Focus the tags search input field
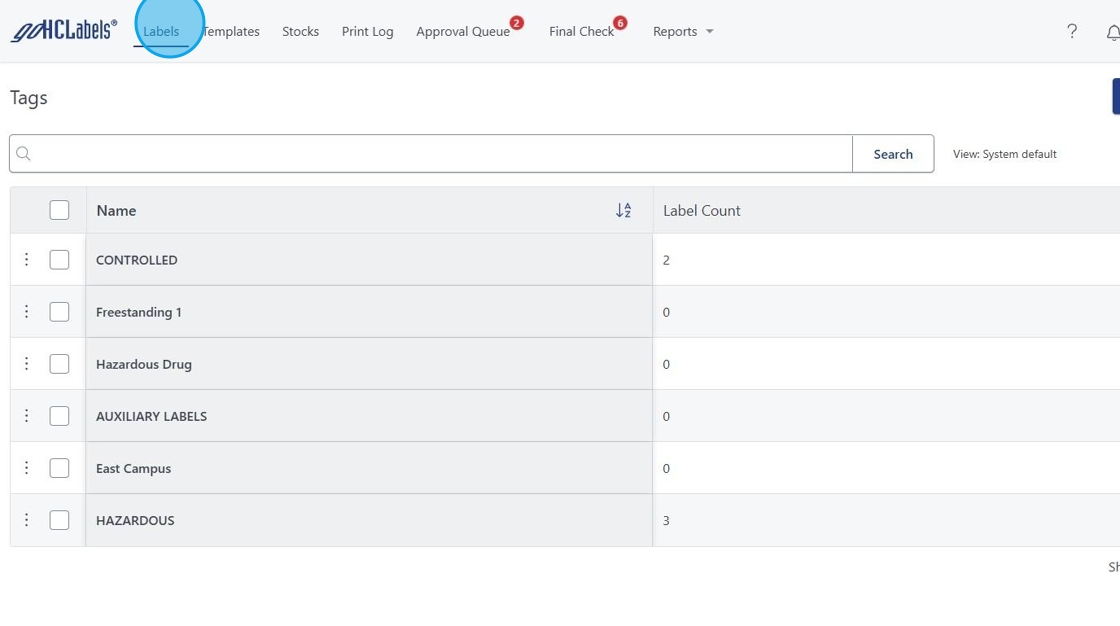This screenshot has height=626, width=1120. pos(440,154)
